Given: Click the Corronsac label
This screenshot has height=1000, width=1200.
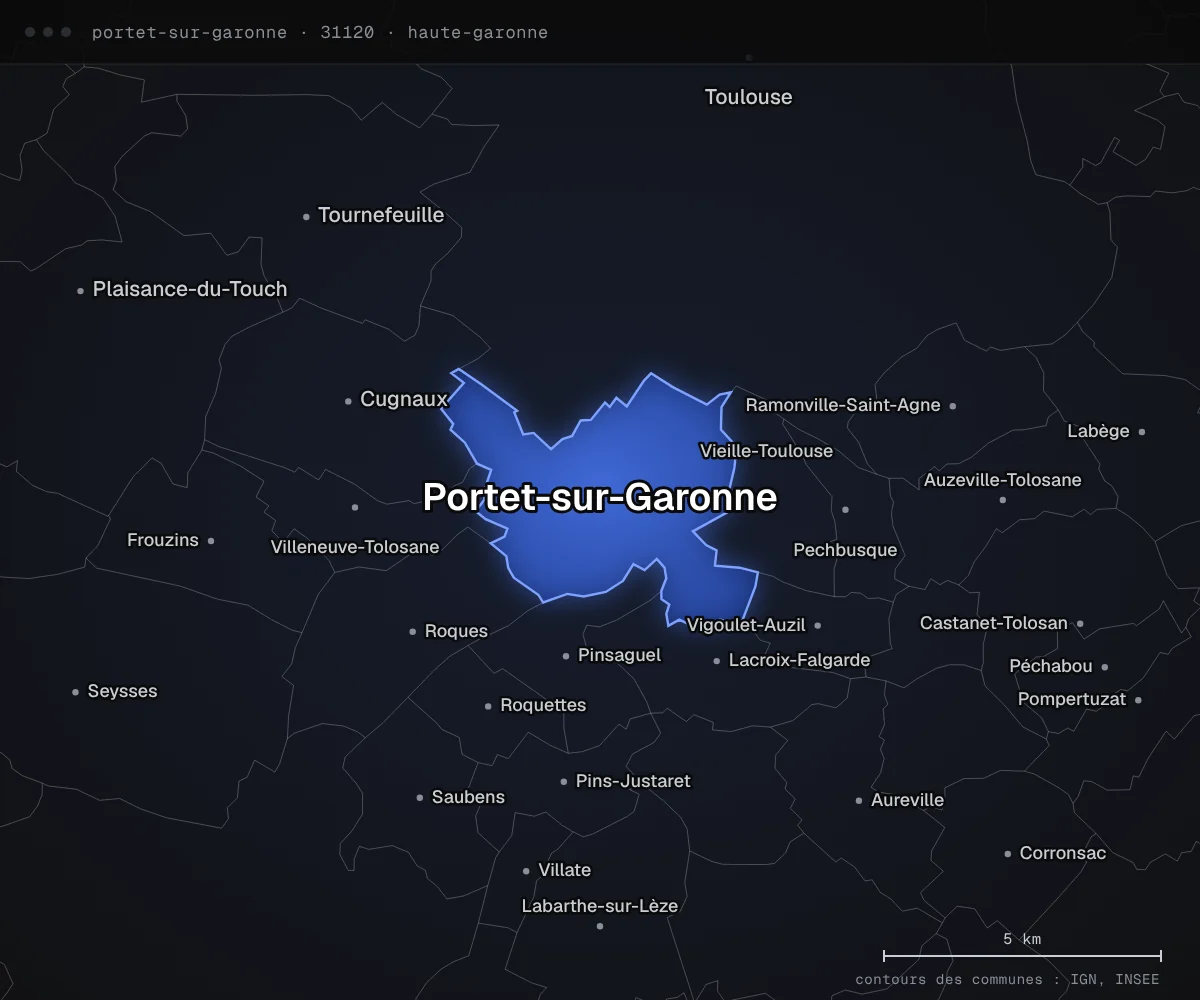Looking at the screenshot, I should pos(1063,853).
